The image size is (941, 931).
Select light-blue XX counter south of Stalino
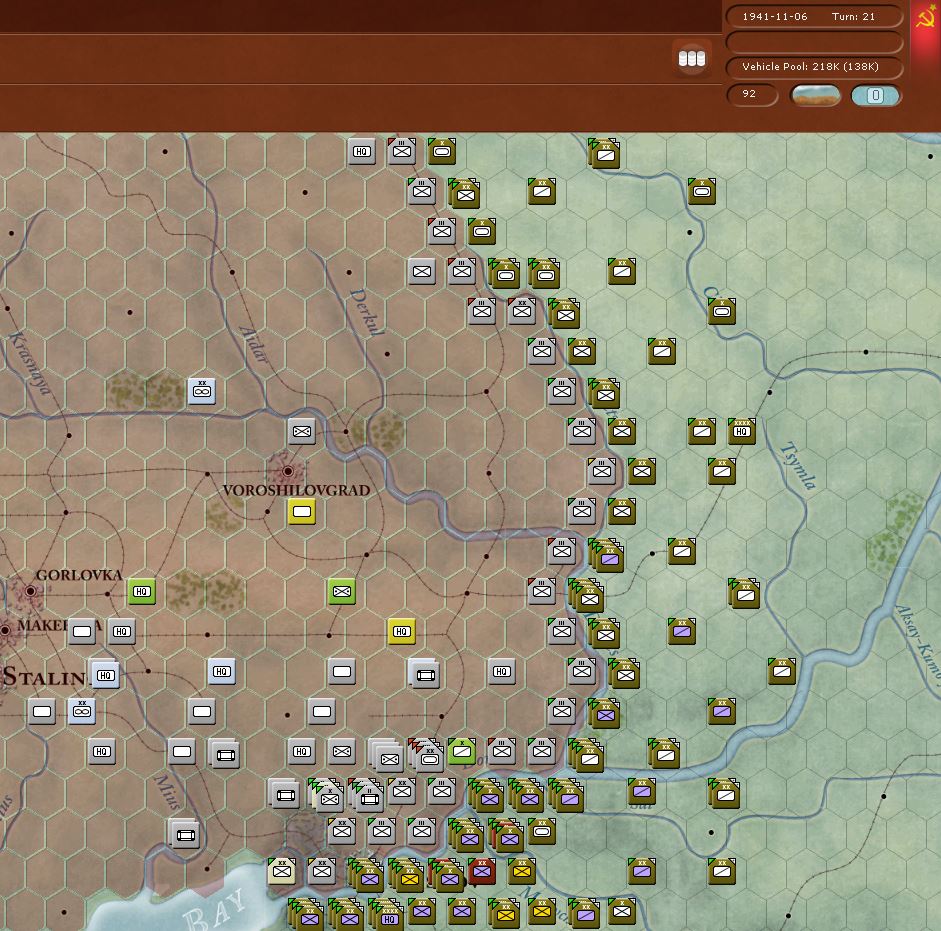tap(82, 711)
